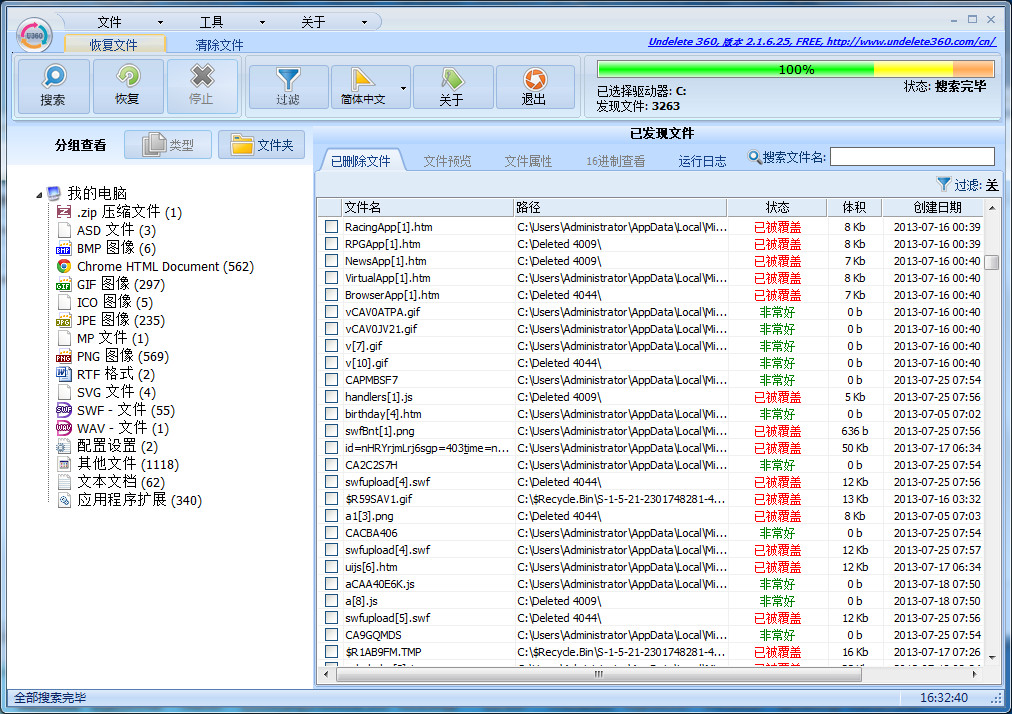
Task: Click the Undelete 360 application logo
Action: (34, 35)
